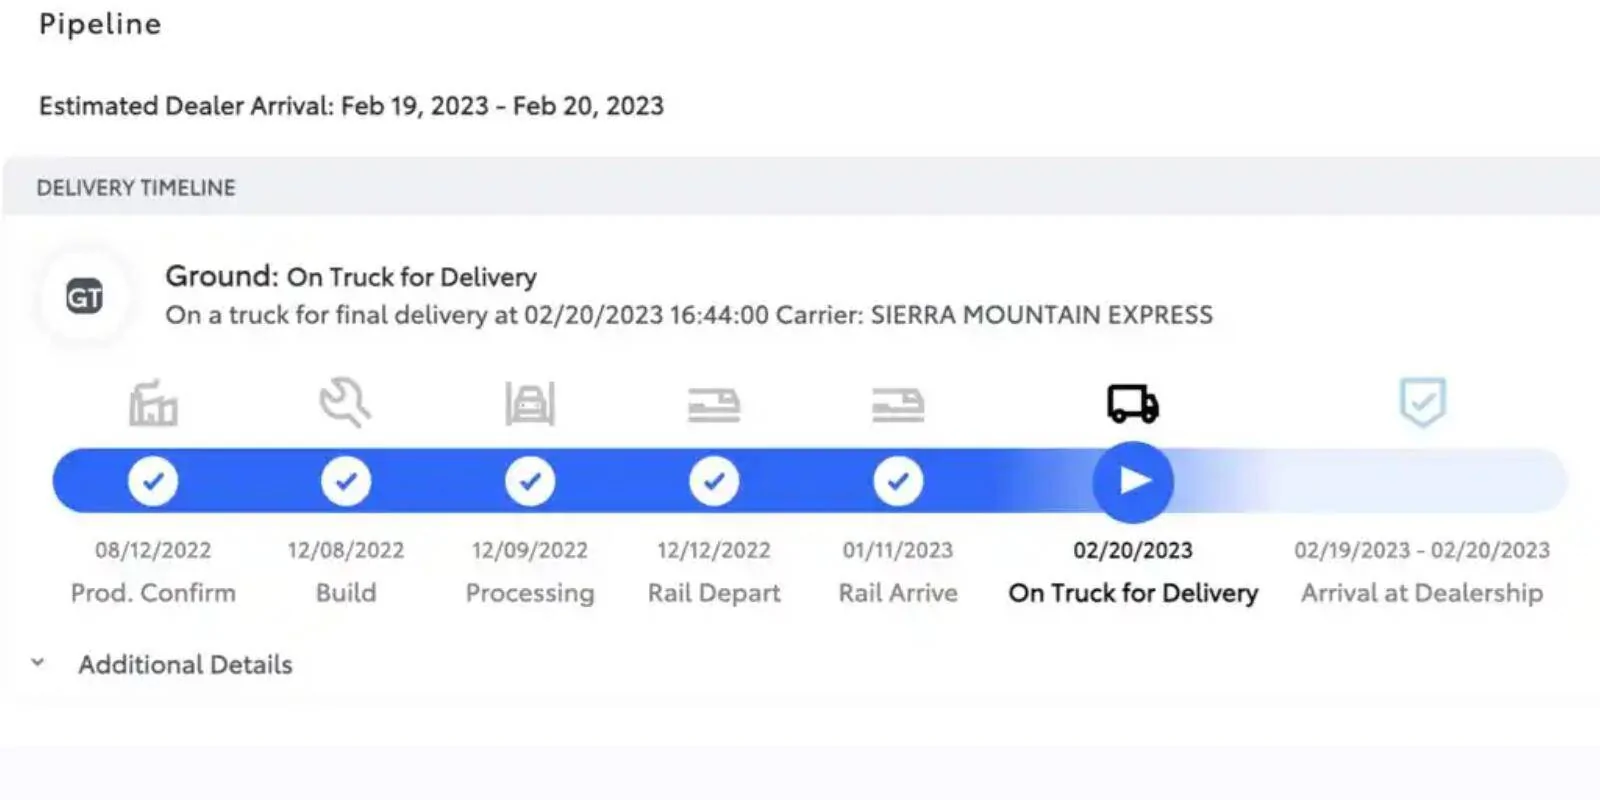Click the Processing vehicle lift icon
Viewport: 1600px width, 800px height.
click(x=530, y=404)
